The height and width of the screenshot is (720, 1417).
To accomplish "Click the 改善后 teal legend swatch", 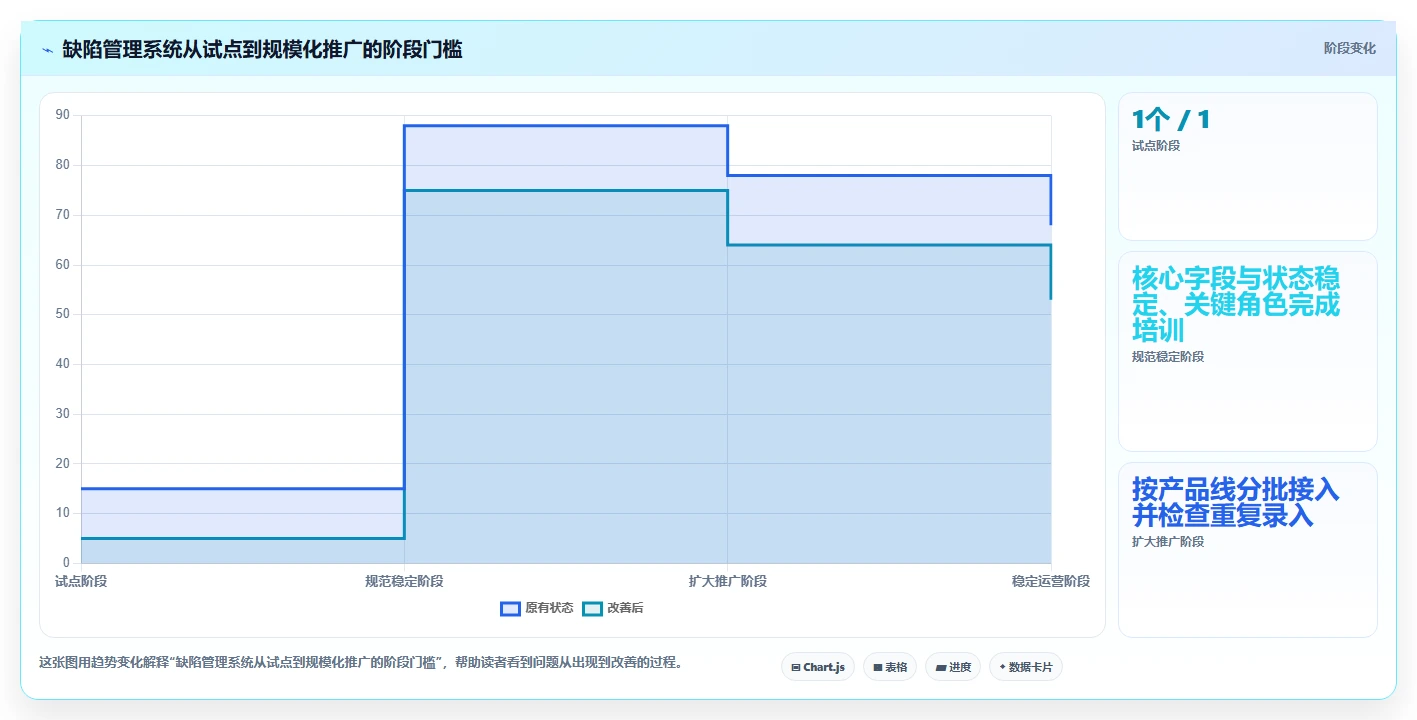I will pos(592,608).
